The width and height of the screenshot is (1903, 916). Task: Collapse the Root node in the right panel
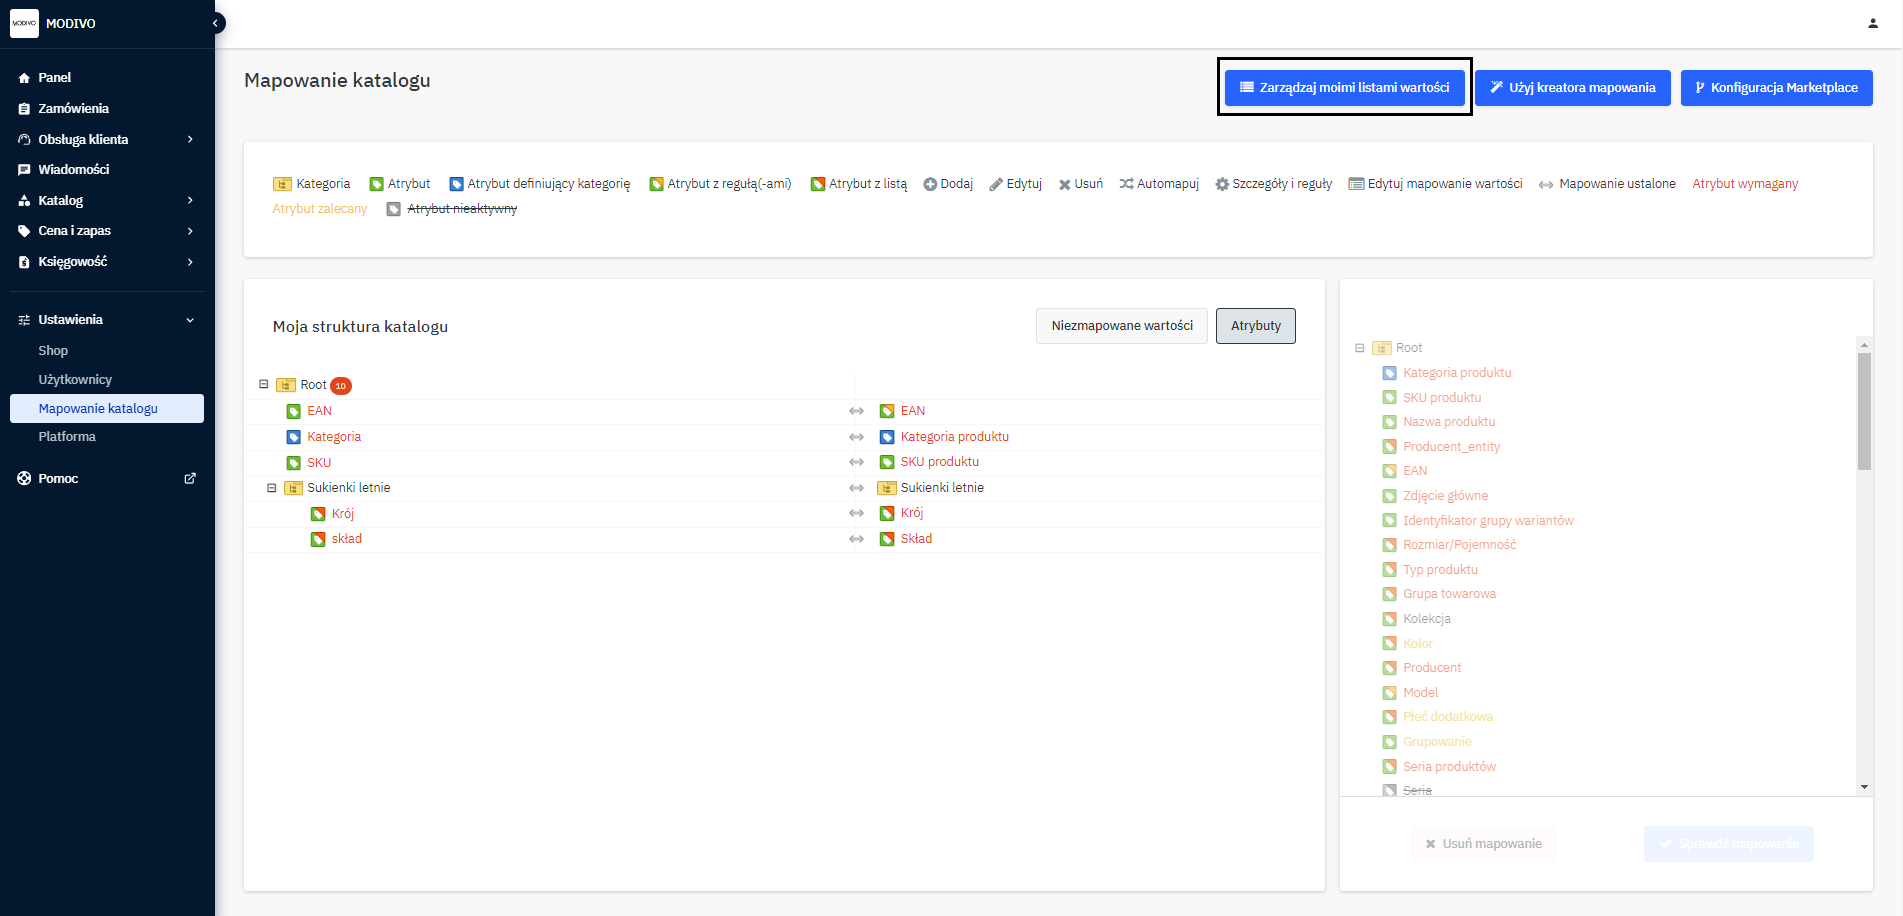[x=1359, y=348]
